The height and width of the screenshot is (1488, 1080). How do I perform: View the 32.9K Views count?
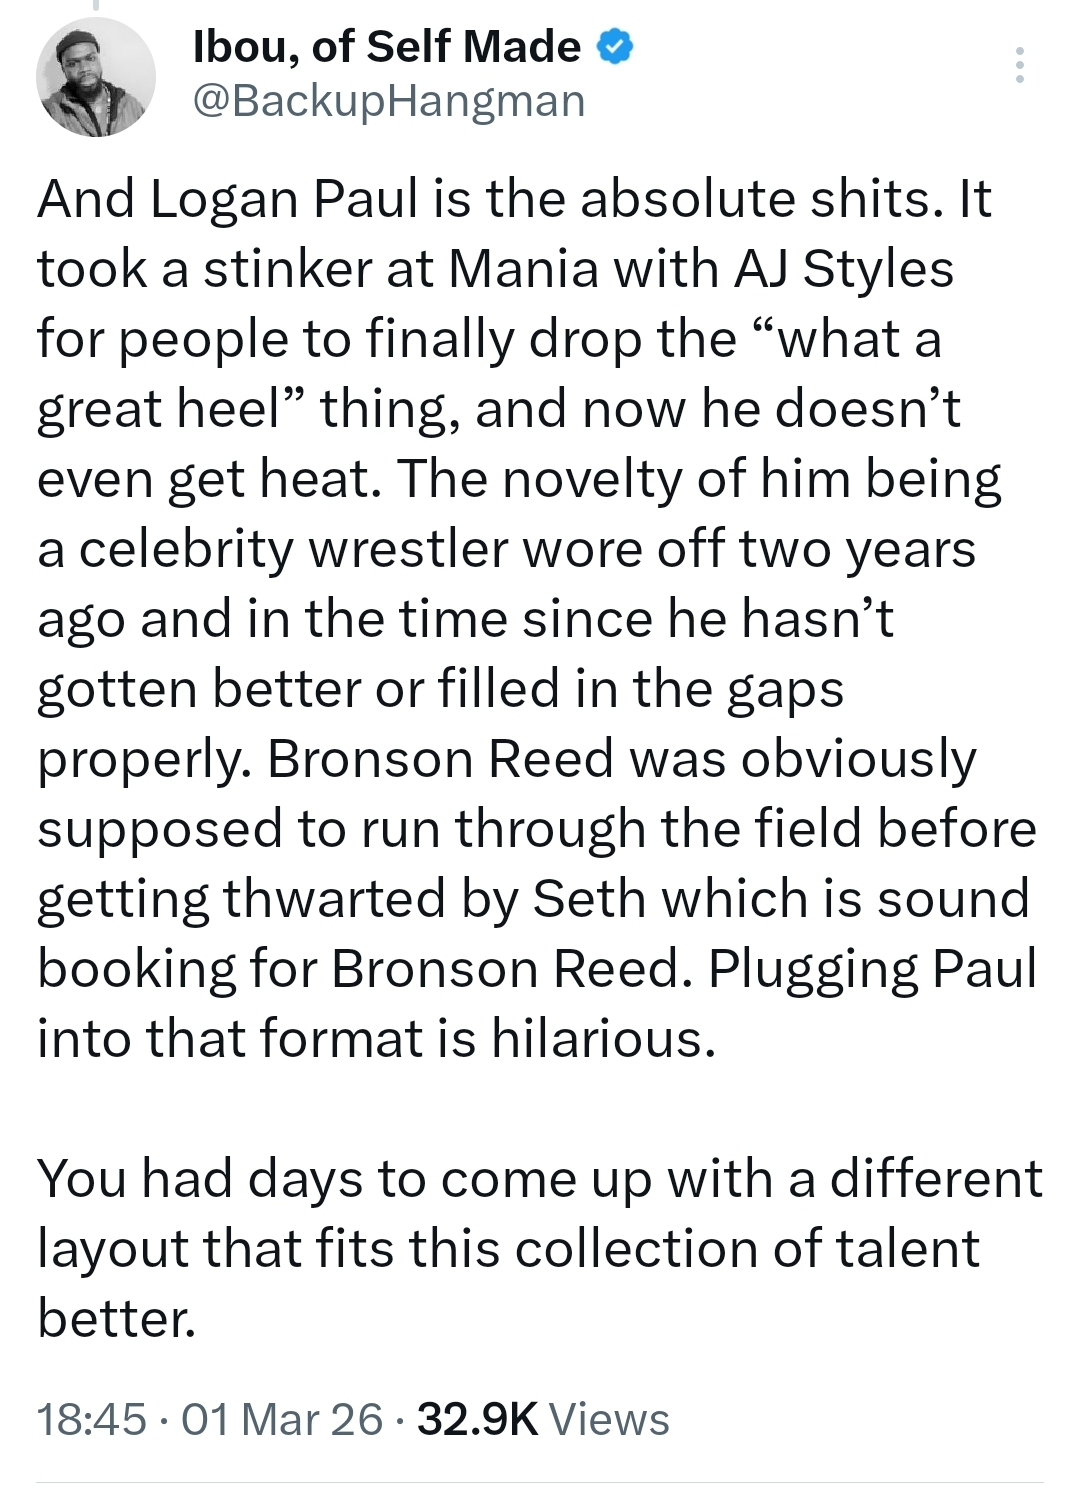(543, 1419)
